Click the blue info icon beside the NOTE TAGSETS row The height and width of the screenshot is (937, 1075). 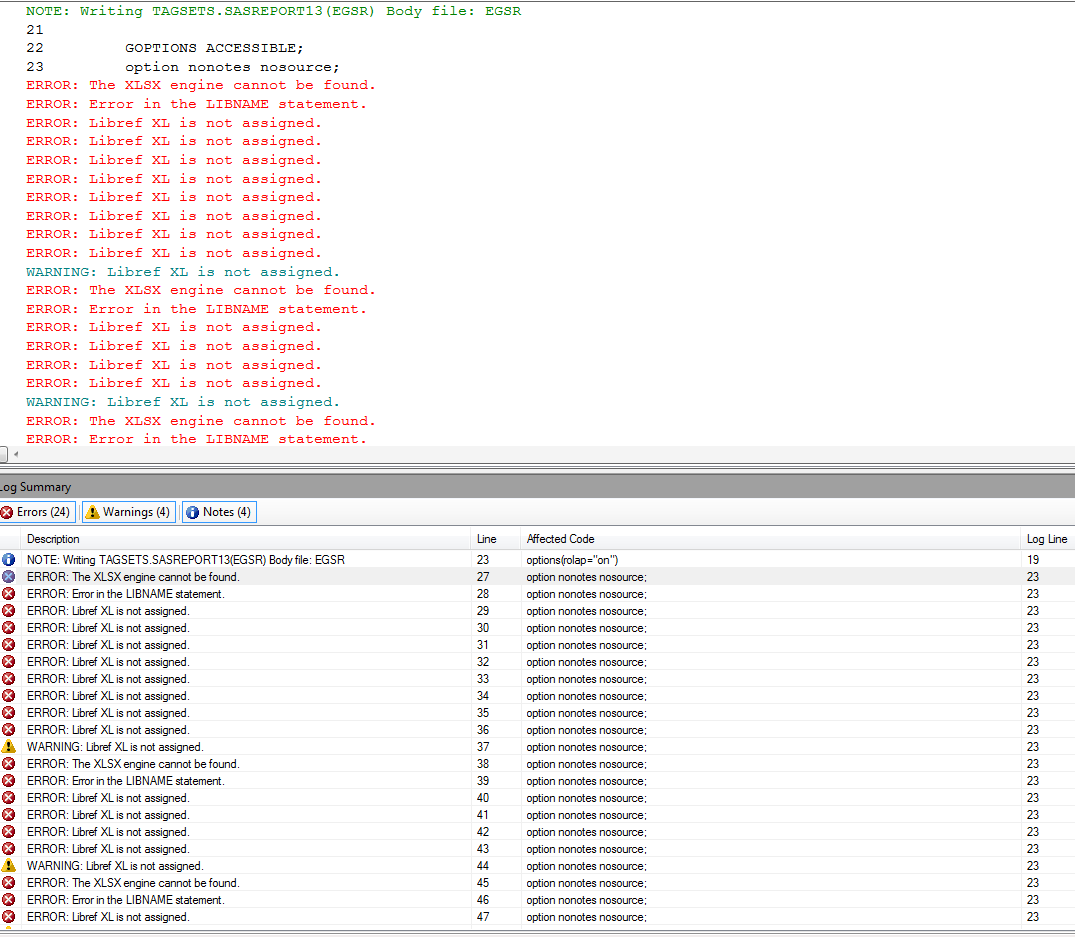pyautogui.click(x=9, y=560)
